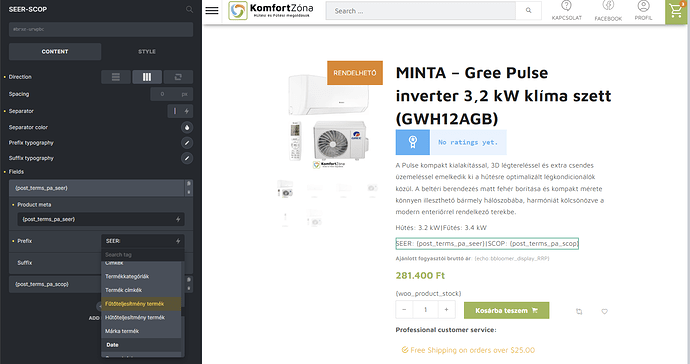Duplicate the {post_terms_pa_scop} field
The width and height of the screenshot is (690, 364).
189,280
